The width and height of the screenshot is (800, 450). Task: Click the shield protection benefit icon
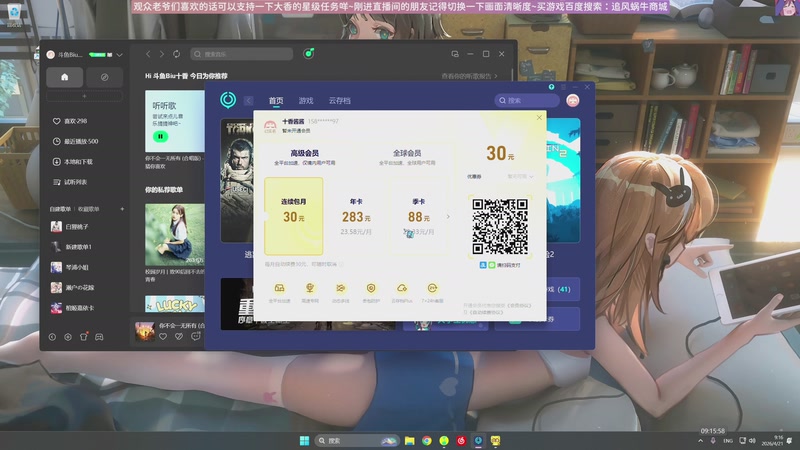(x=371, y=288)
